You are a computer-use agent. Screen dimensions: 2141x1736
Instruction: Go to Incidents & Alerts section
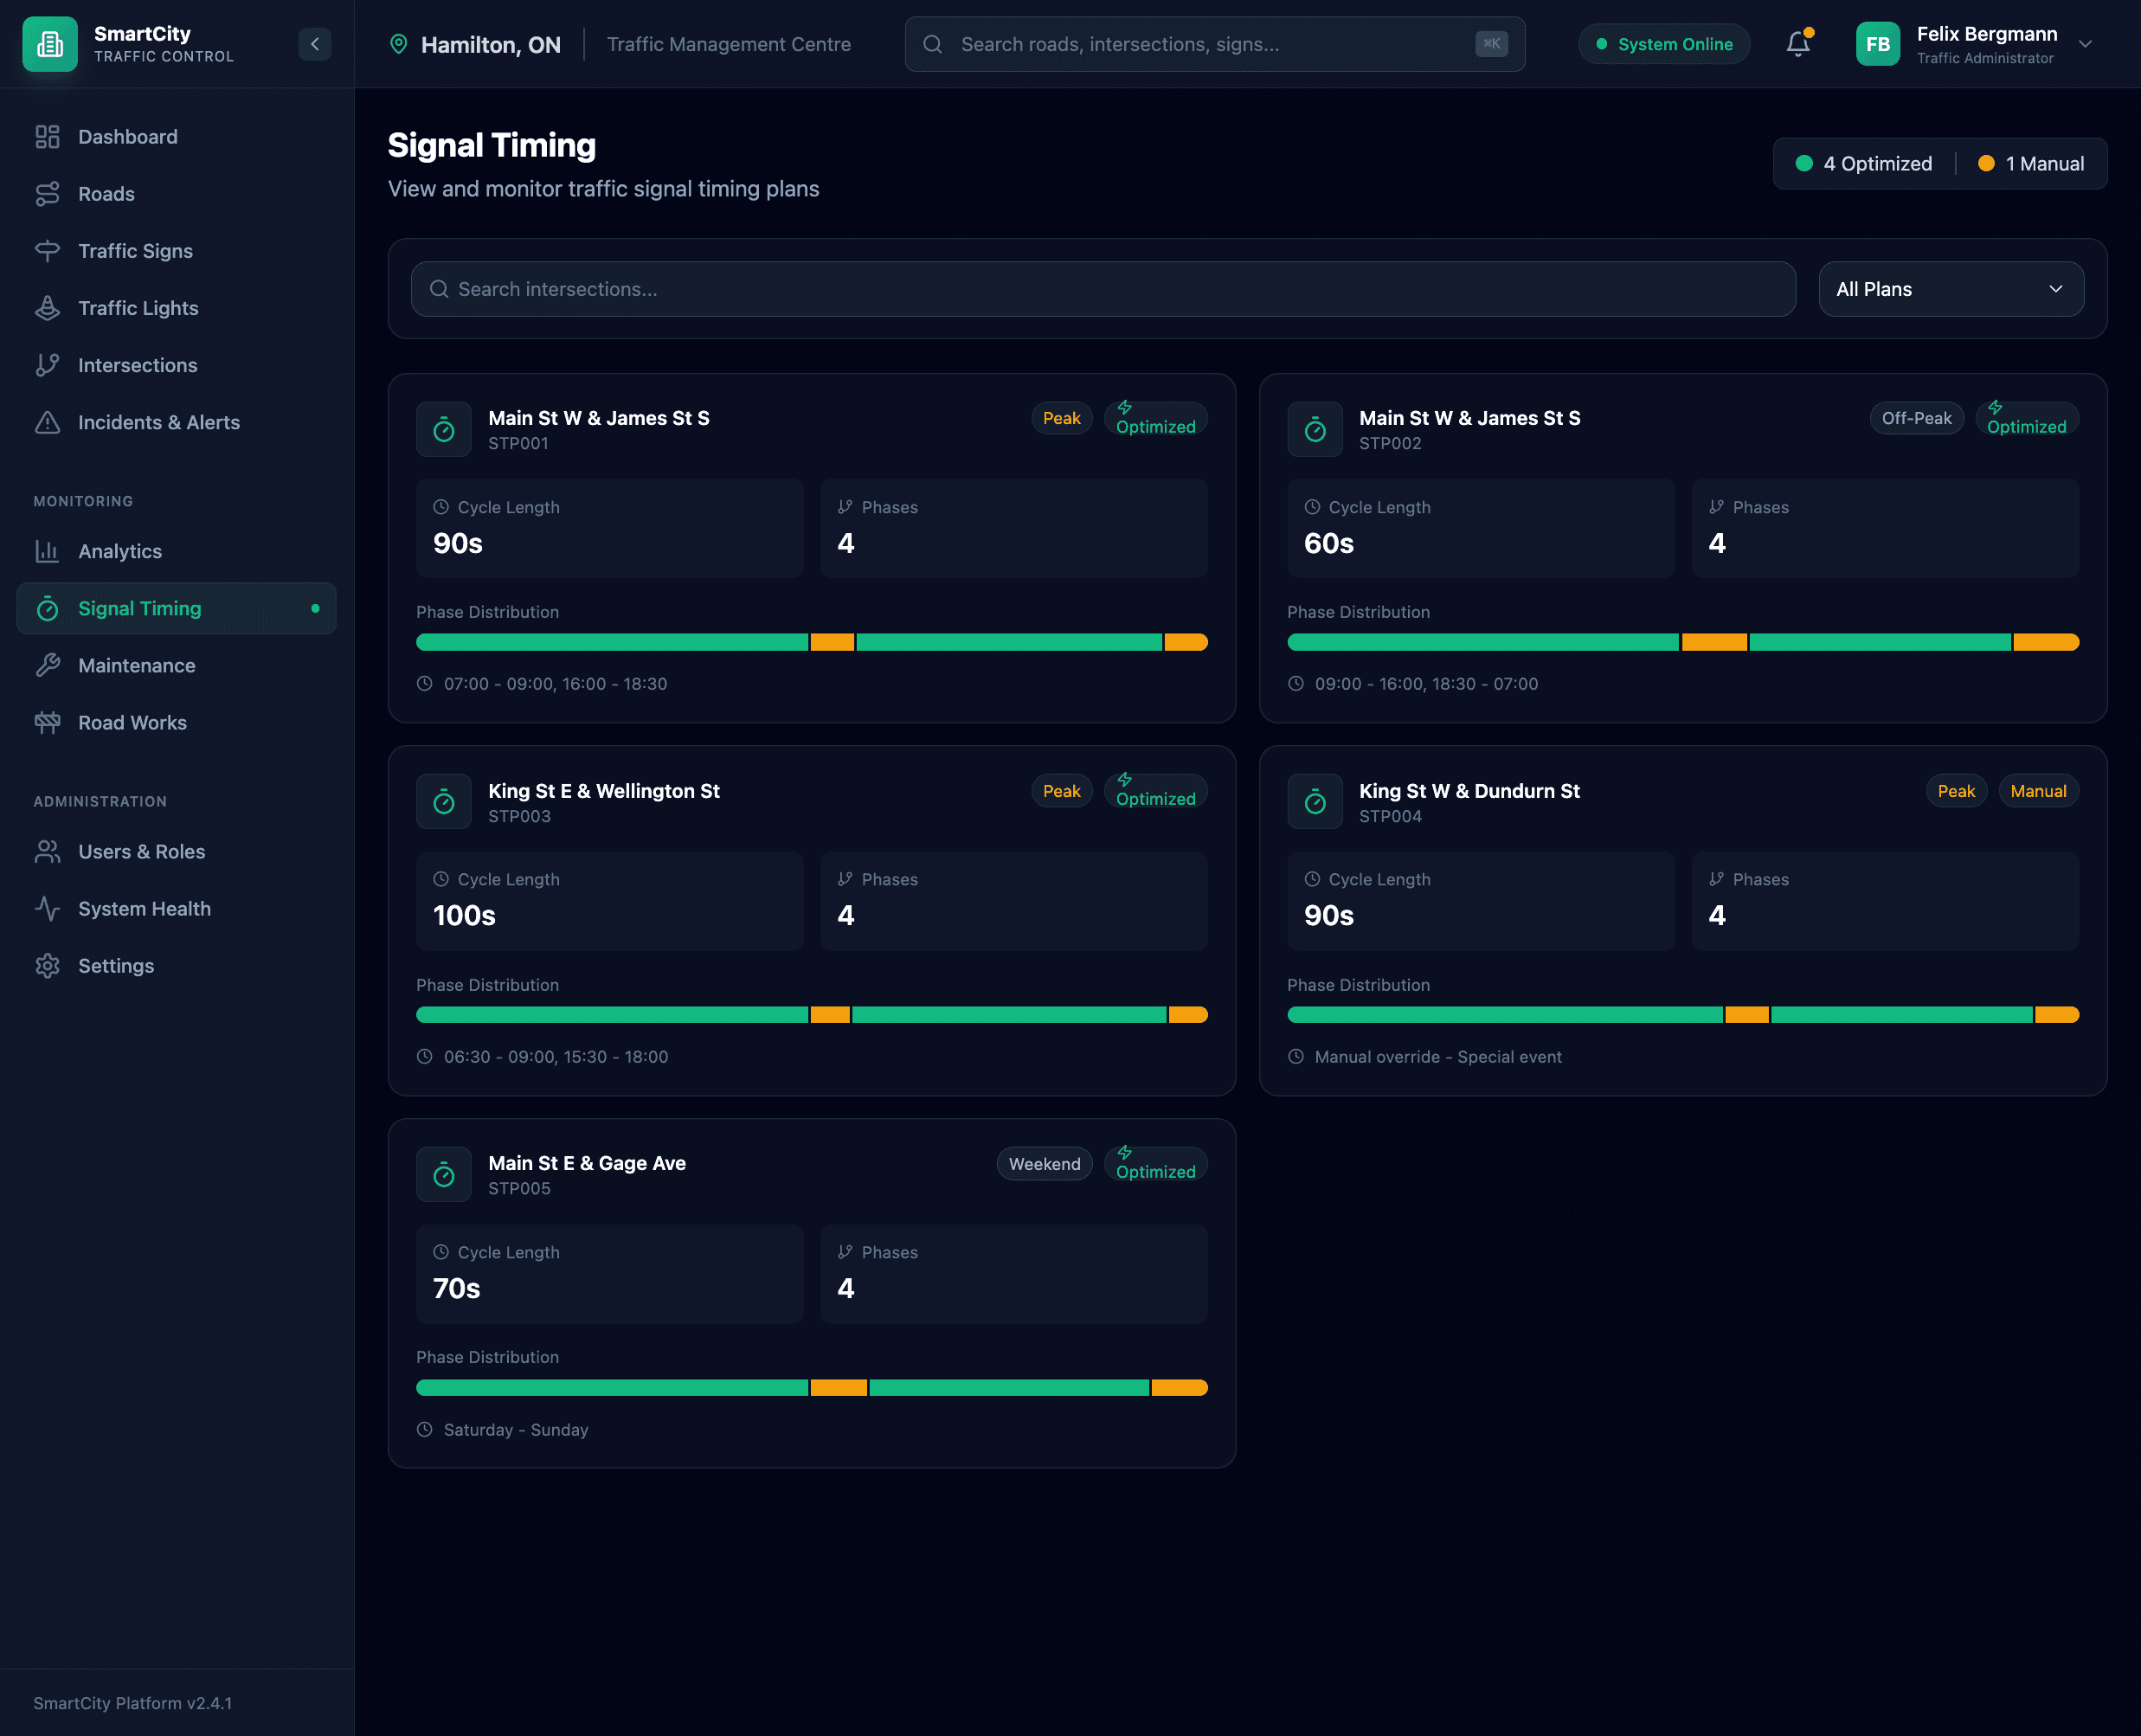[x=158, y=422]
